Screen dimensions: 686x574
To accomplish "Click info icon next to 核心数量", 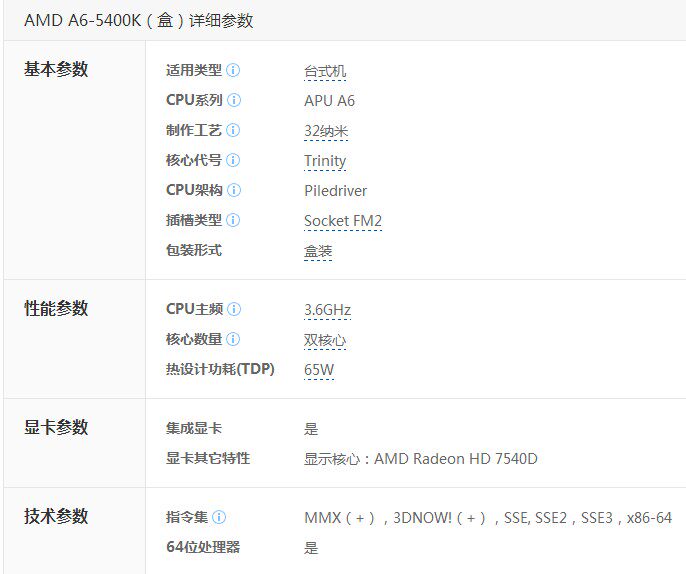I will tap(233, 339).
